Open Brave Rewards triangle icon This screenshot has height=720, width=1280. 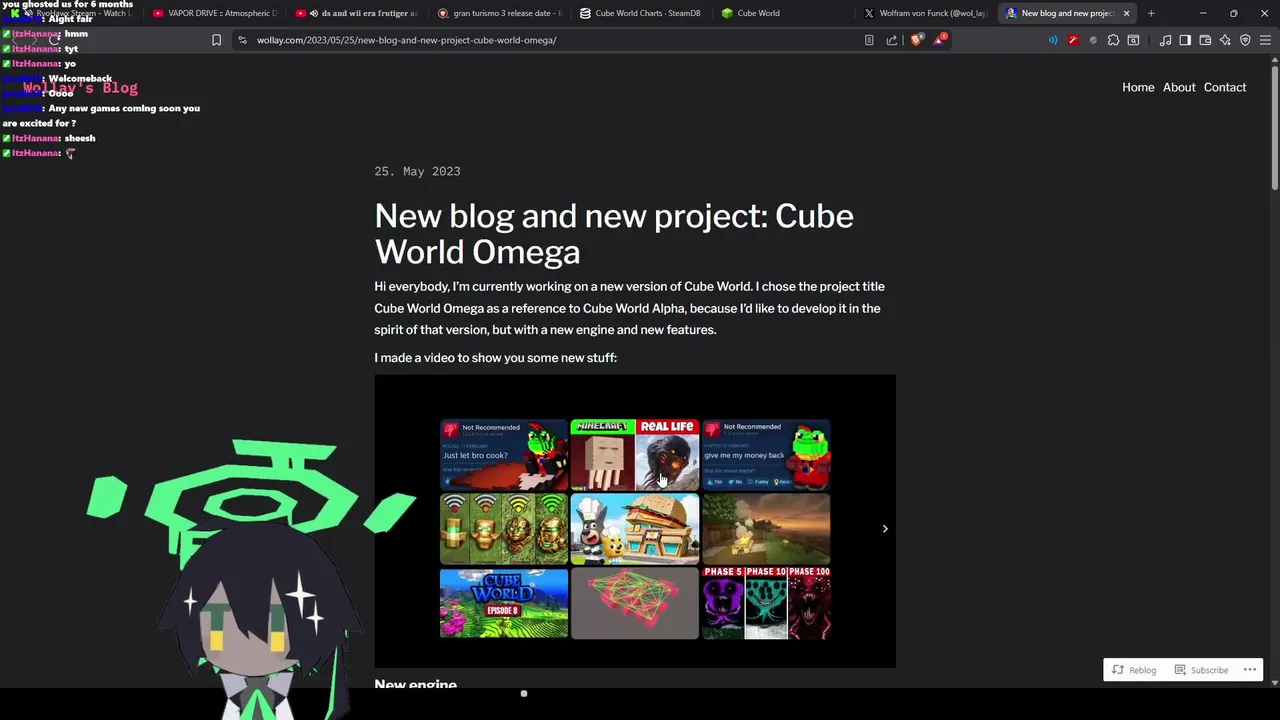pos(940,40)
